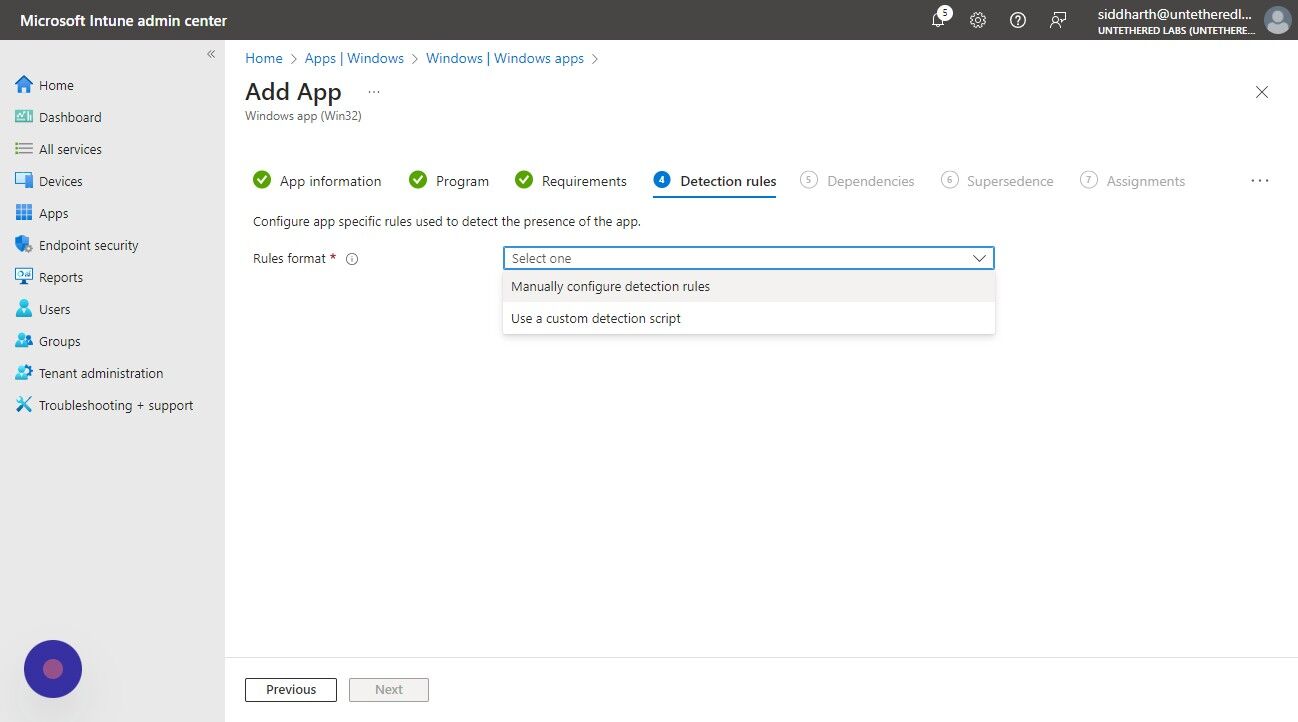
Task: Click the user account avatar
Action: [x=1277, y=20]
